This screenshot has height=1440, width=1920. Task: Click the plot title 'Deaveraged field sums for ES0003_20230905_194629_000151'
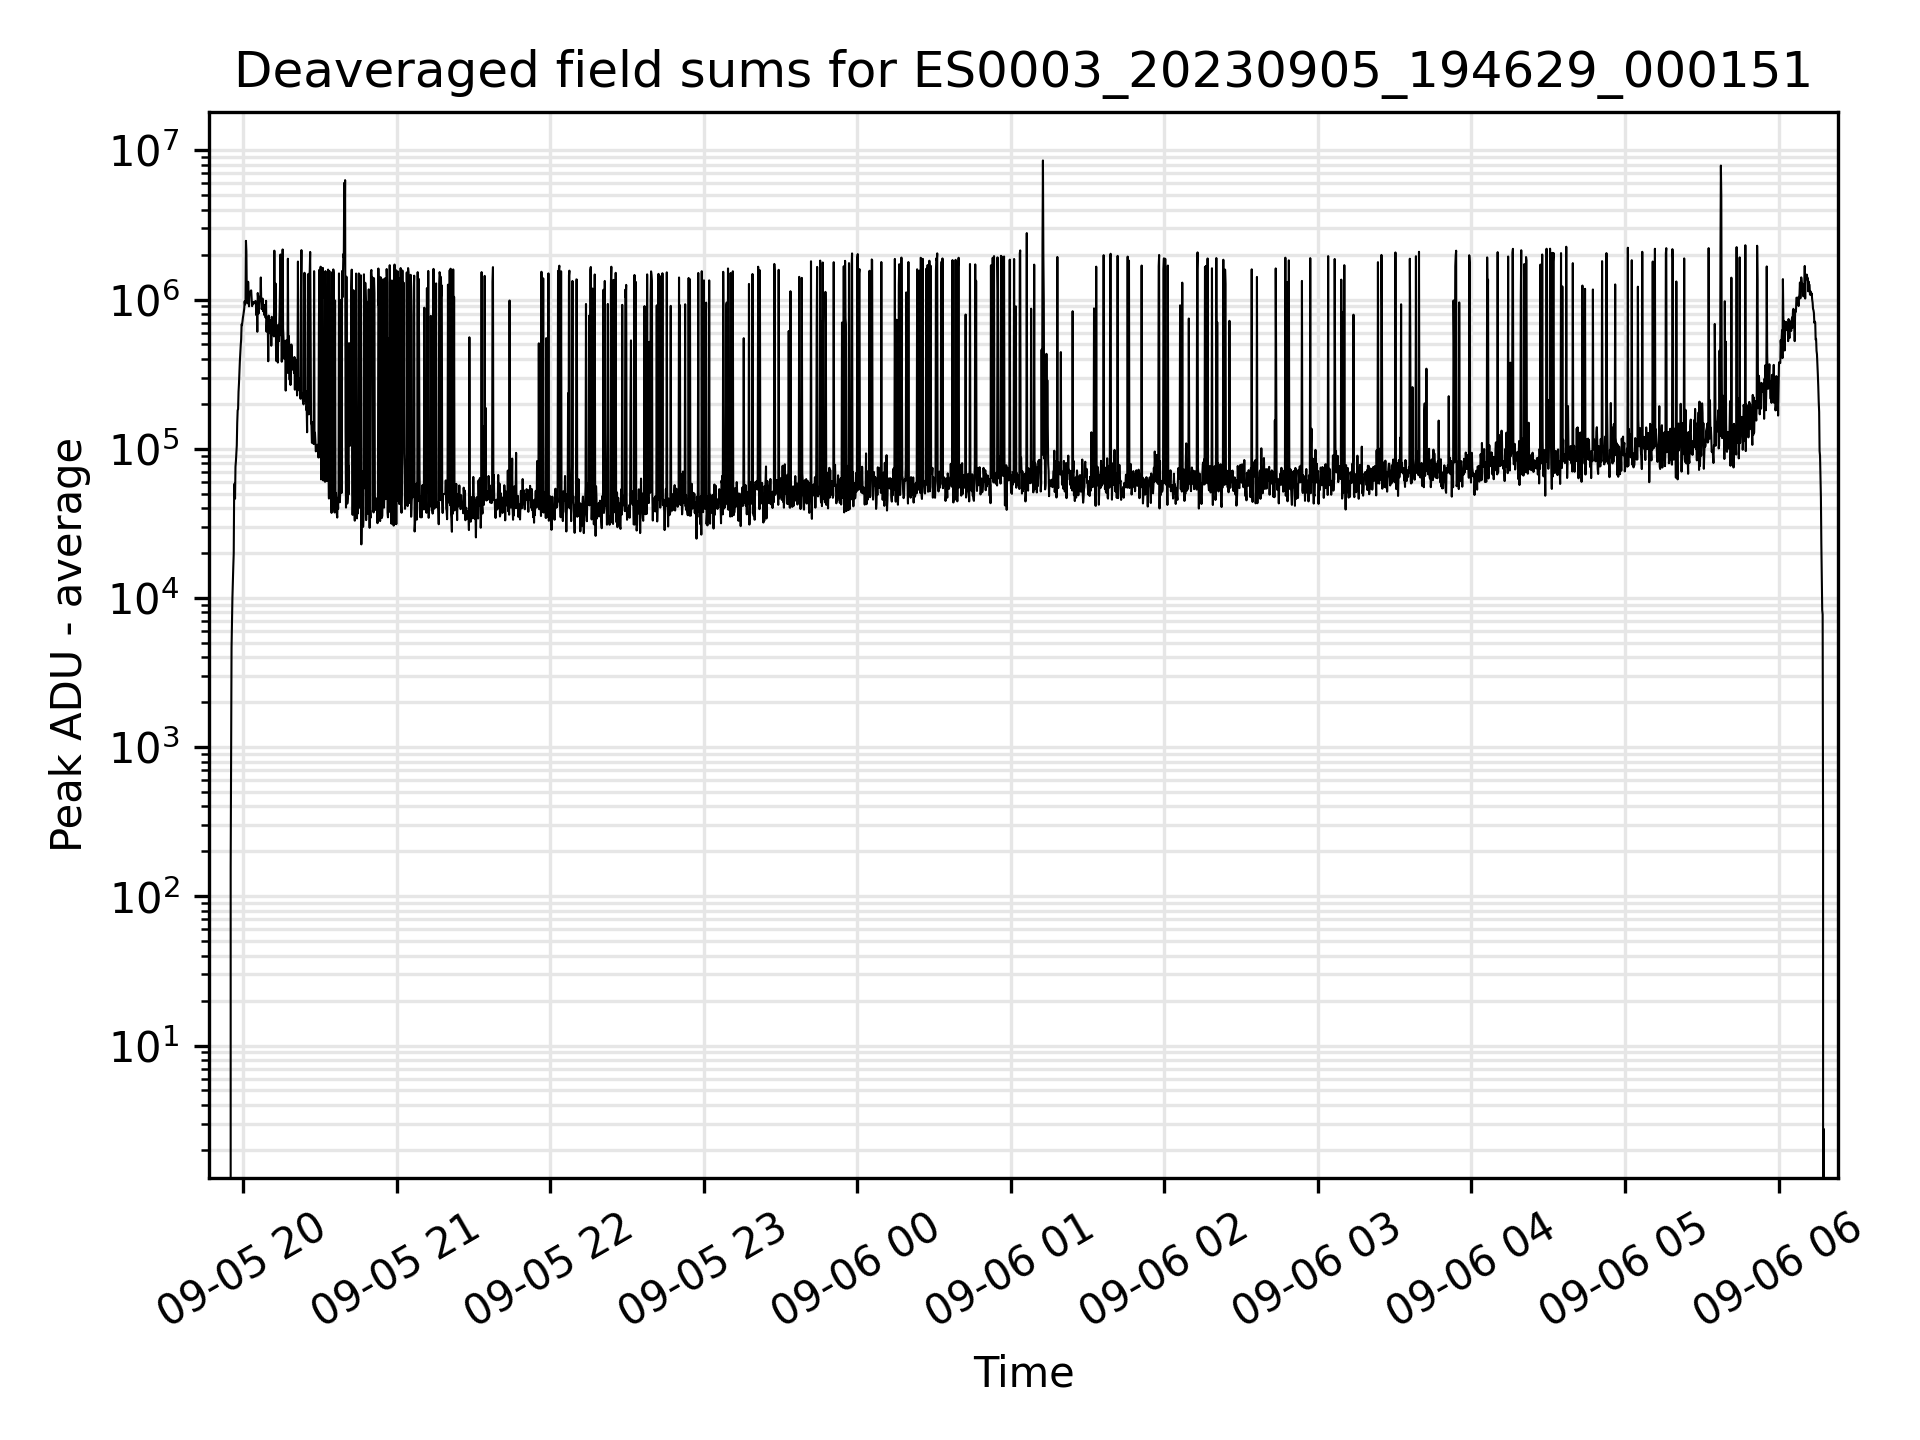click(x=1023, y=71)
